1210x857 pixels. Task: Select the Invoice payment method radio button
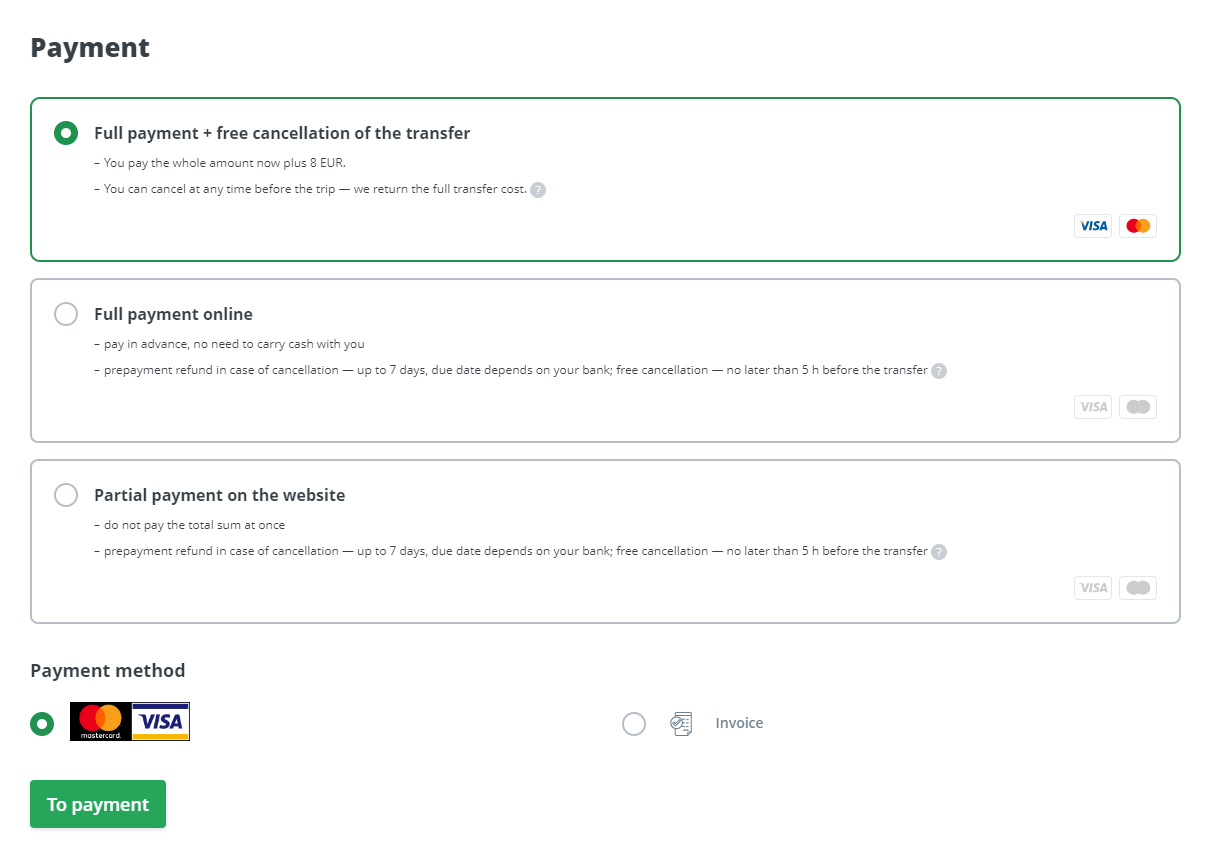pos(634,723)
